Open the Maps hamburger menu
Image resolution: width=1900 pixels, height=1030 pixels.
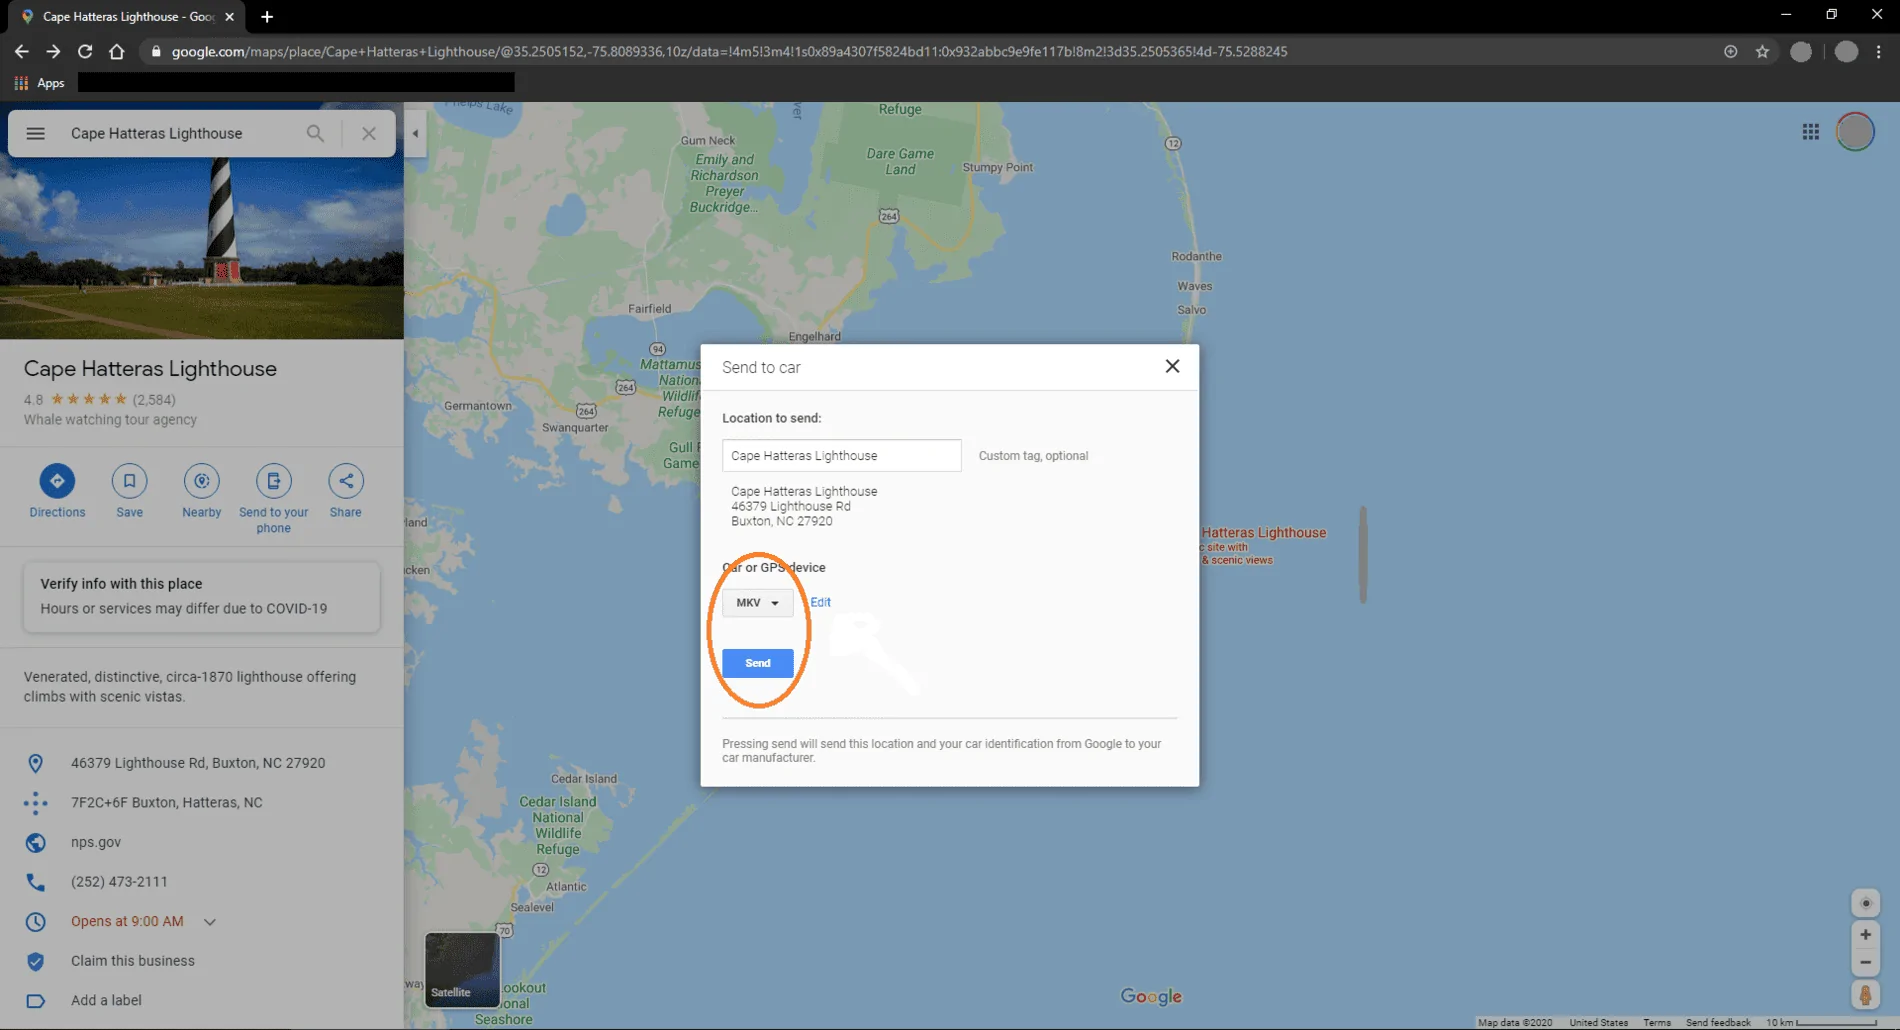35,133
